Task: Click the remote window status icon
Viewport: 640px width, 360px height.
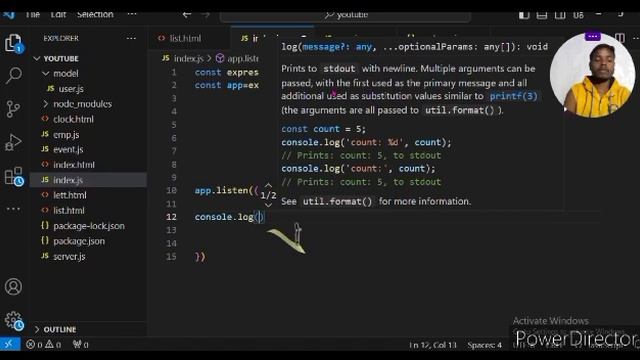Action: 10,344
